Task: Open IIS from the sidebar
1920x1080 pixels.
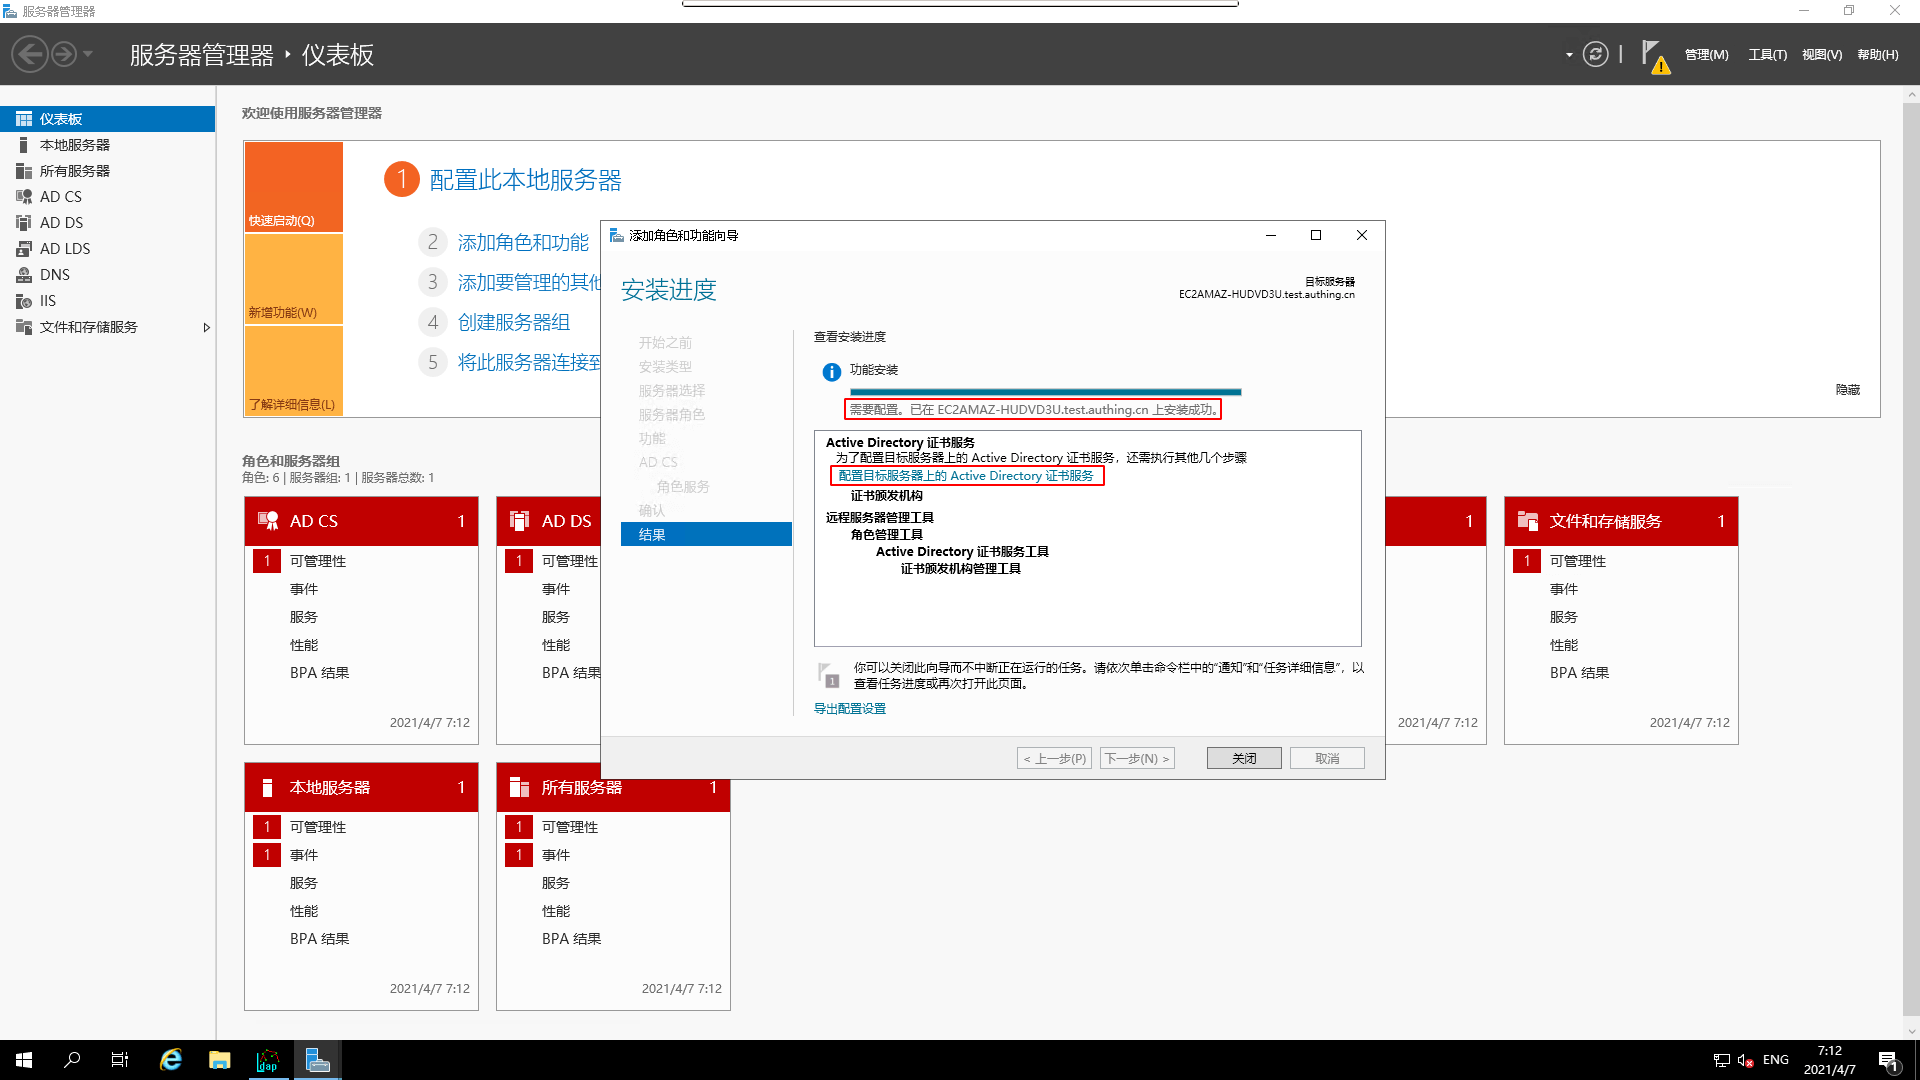Action: tap(47, 301)
